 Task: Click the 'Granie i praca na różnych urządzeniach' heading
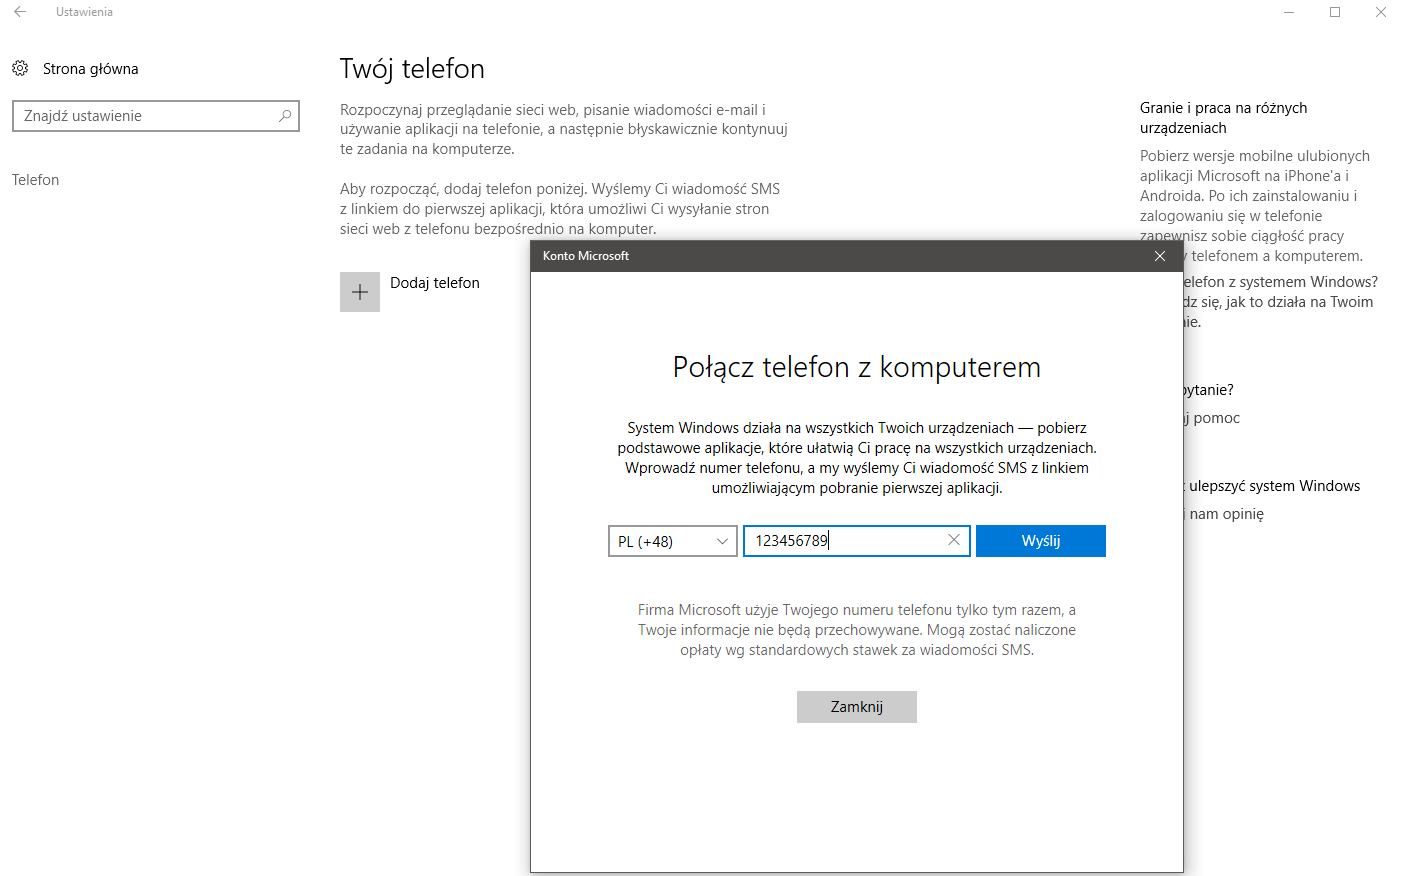[x=1223, y=118]
